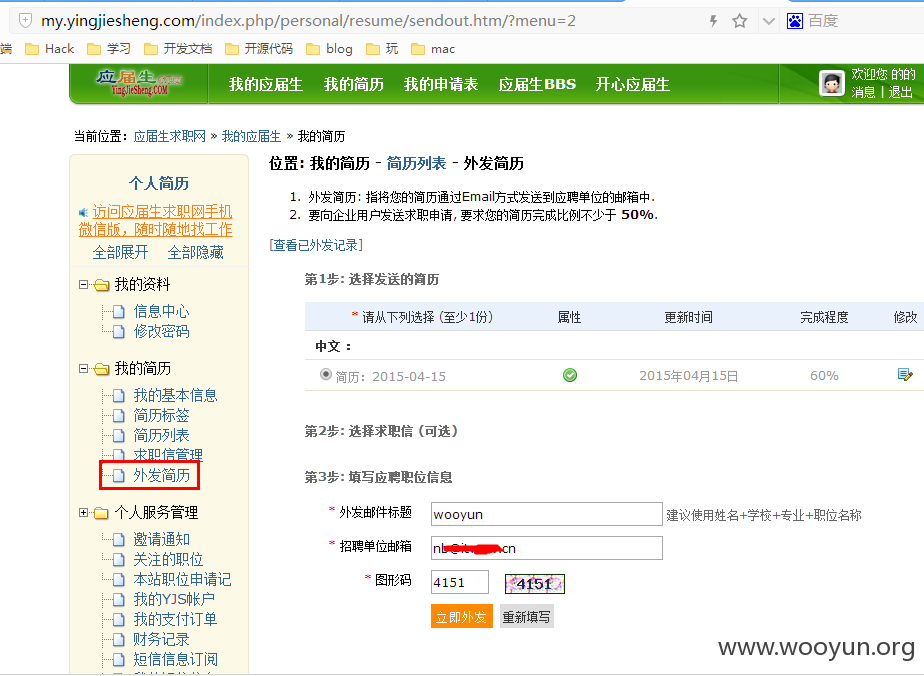Open 财务记录 in sidebar tree

pyautogui.click(x=161, y=639)
